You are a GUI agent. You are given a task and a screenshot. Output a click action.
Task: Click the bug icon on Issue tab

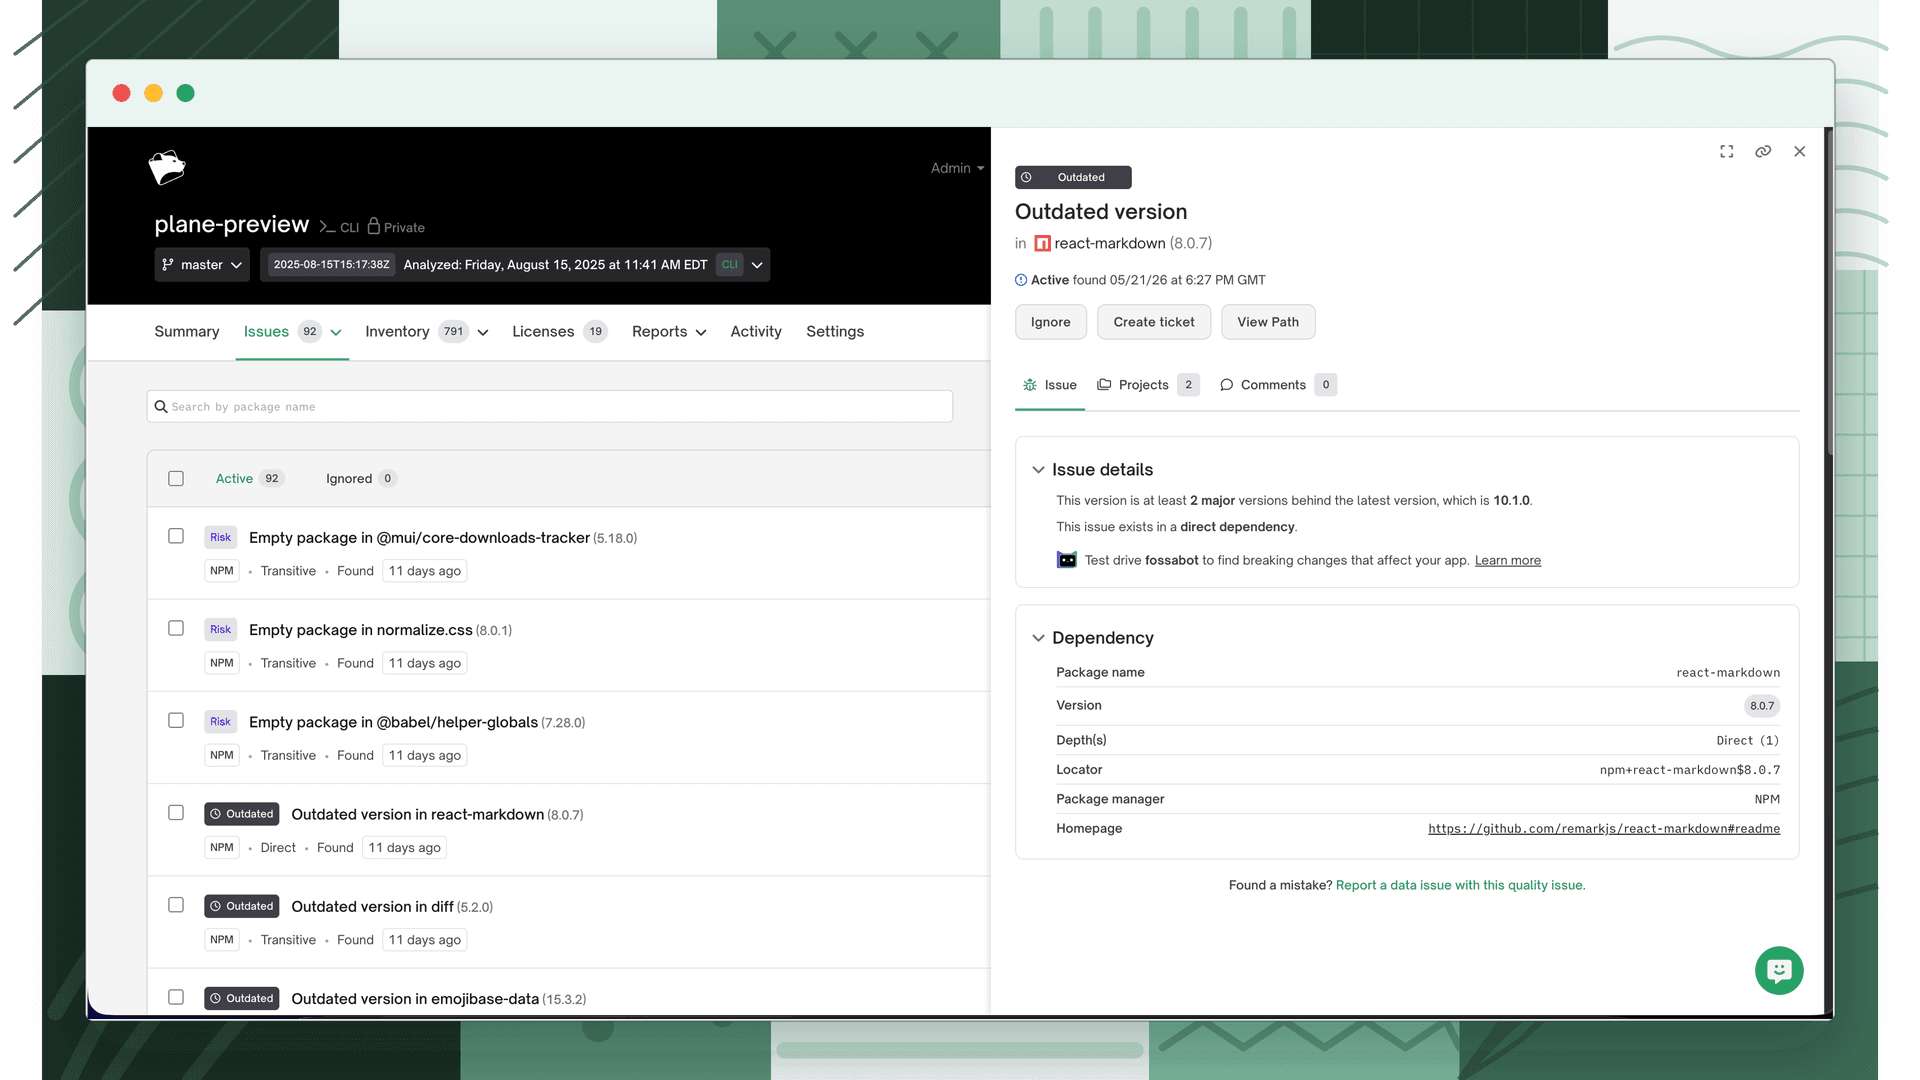coord(1030,385)
